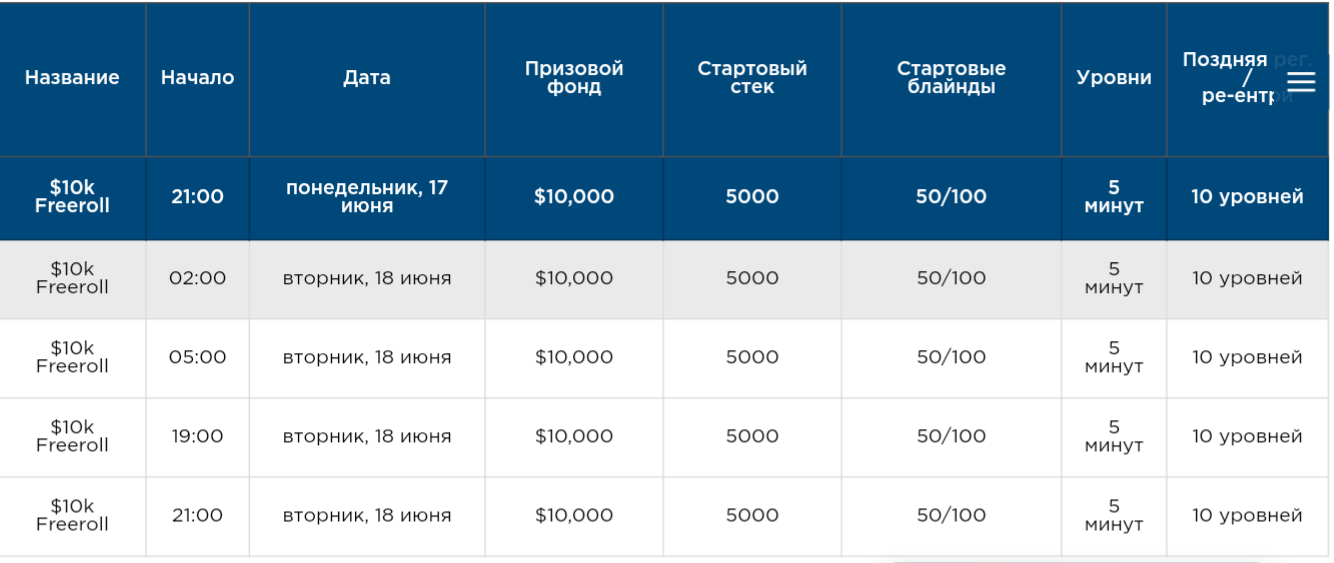Viewport: 1334px width, 563px height.
Task: Select the "понедельник, 17 июня" date cell
Action: [366, 197]
